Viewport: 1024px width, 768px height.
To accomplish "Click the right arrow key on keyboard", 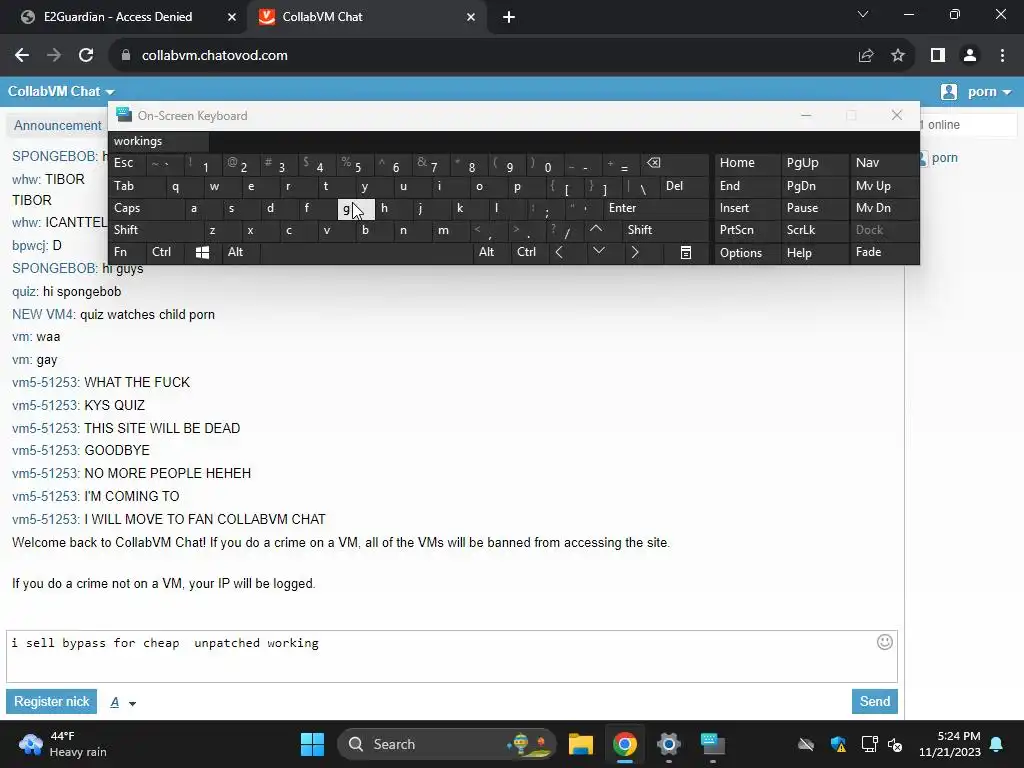I will (x=635, y=252).
